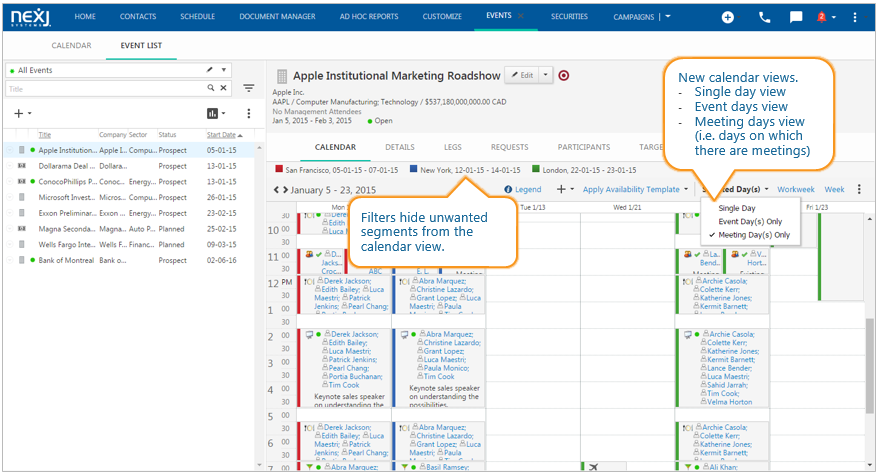Open the chat message icon in header
The image size is (878, 474).
click(x=796, y=17)
